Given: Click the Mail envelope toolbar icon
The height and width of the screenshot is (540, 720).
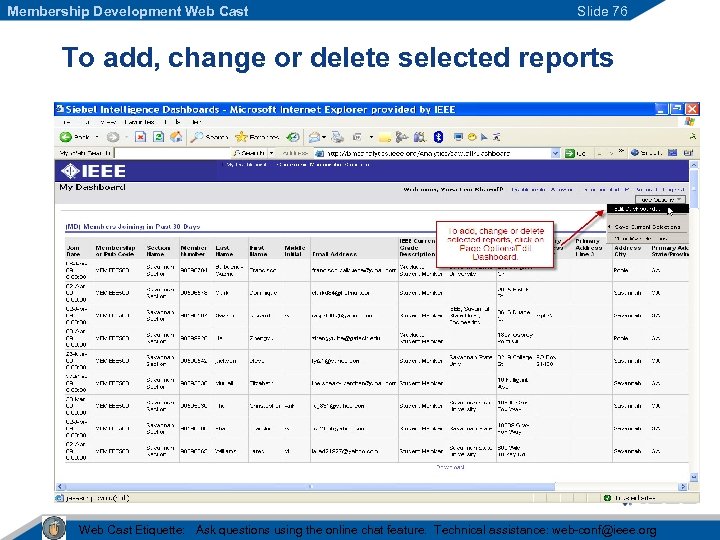Looking at the screenshot, I should pyautogui.click(x=315, y=137).
